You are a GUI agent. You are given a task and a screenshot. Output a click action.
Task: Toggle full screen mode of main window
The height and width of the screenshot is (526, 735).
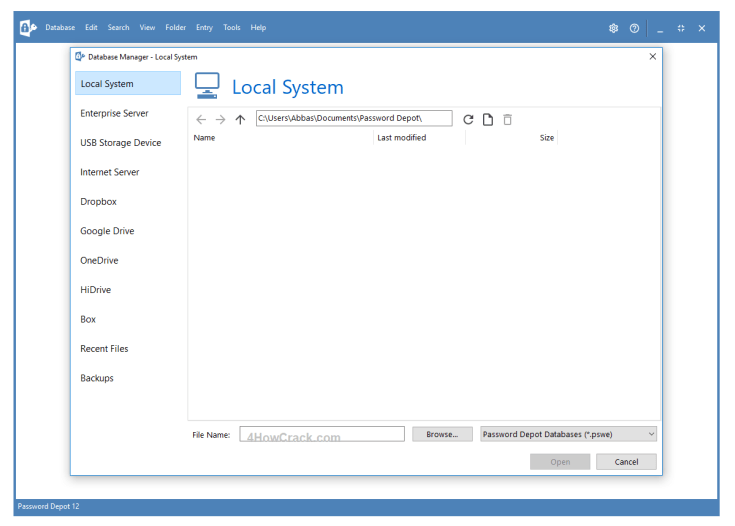(x=681, y=28)
